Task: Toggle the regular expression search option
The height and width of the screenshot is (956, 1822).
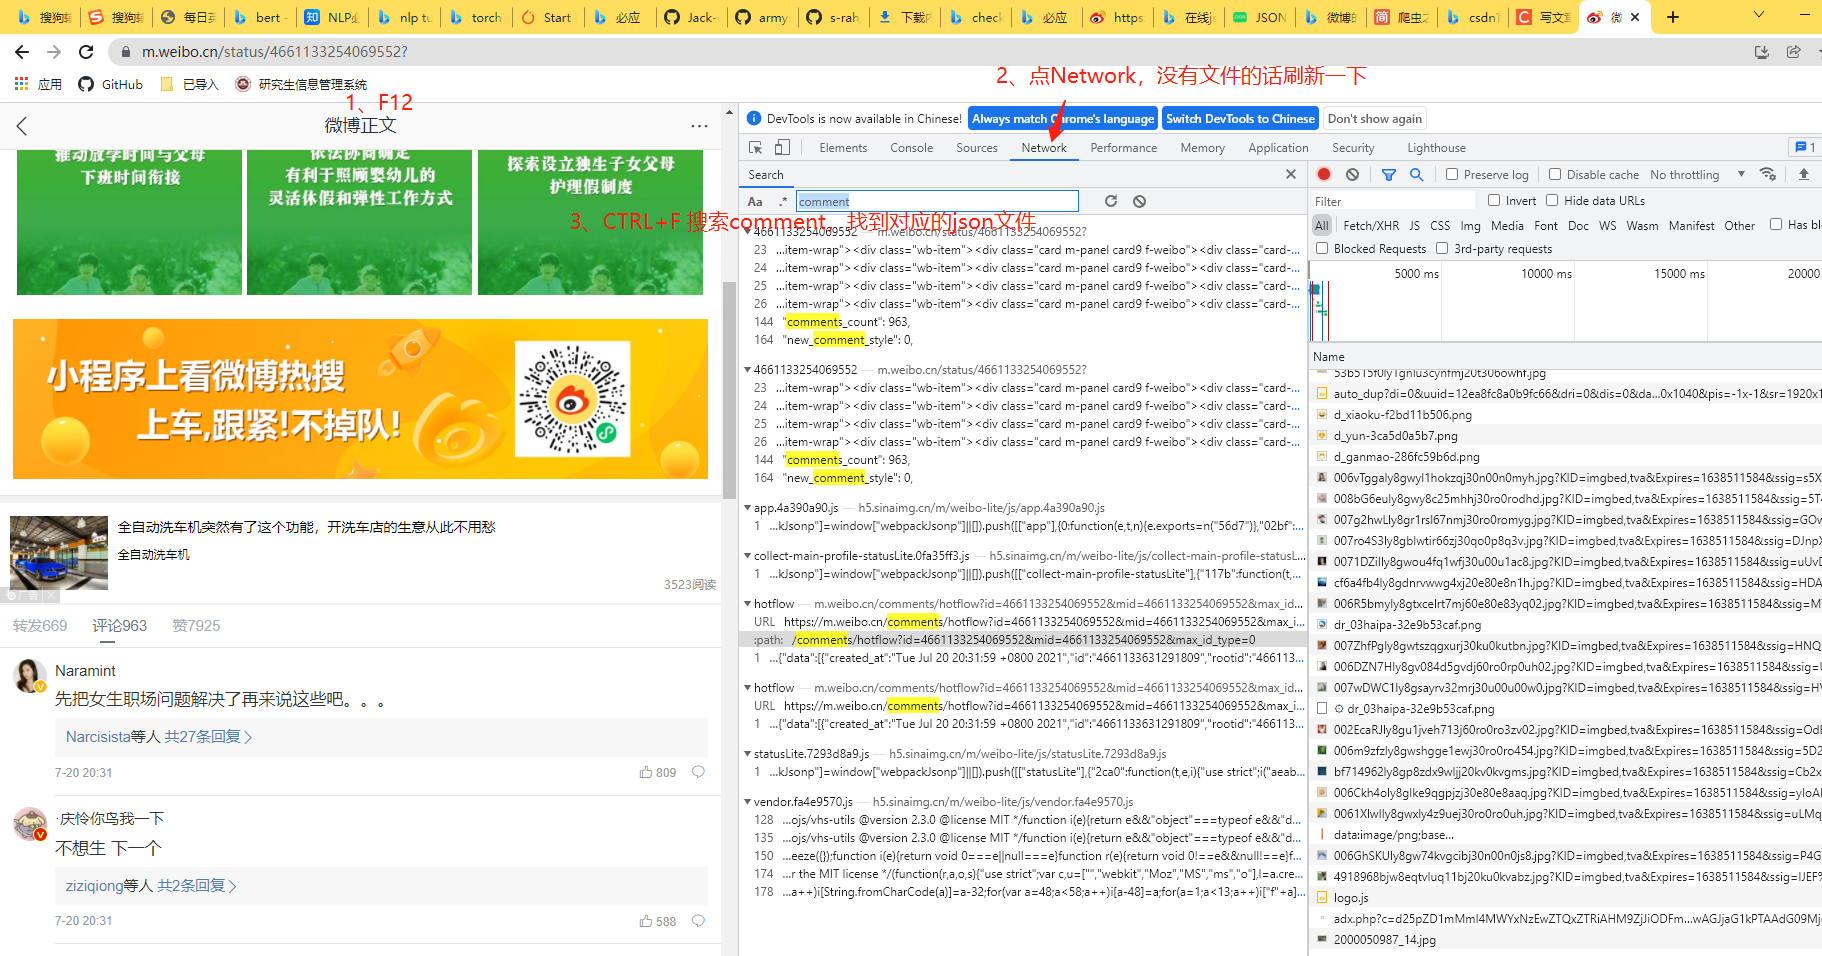Action: (783, 201)
